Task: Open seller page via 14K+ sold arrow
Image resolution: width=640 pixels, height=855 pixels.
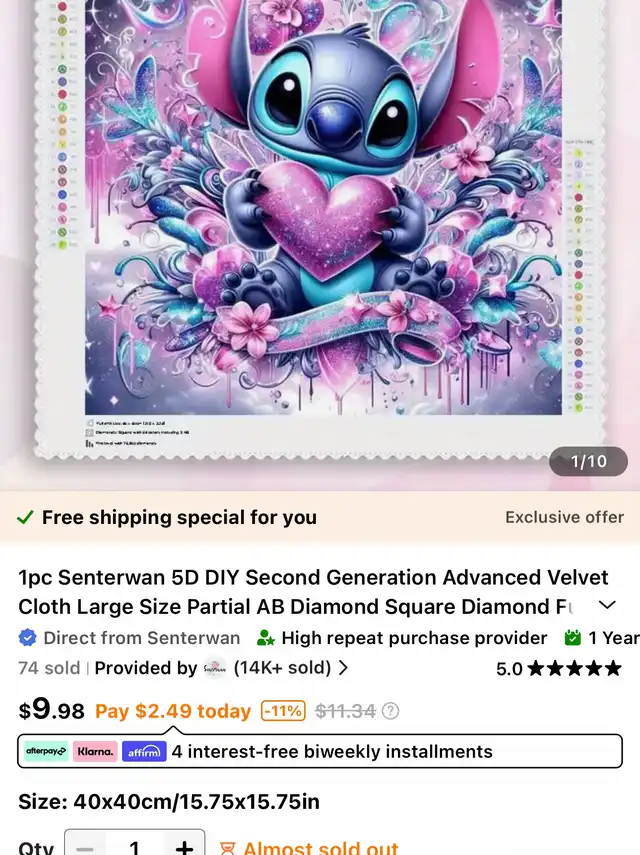Action: [343, 668]
